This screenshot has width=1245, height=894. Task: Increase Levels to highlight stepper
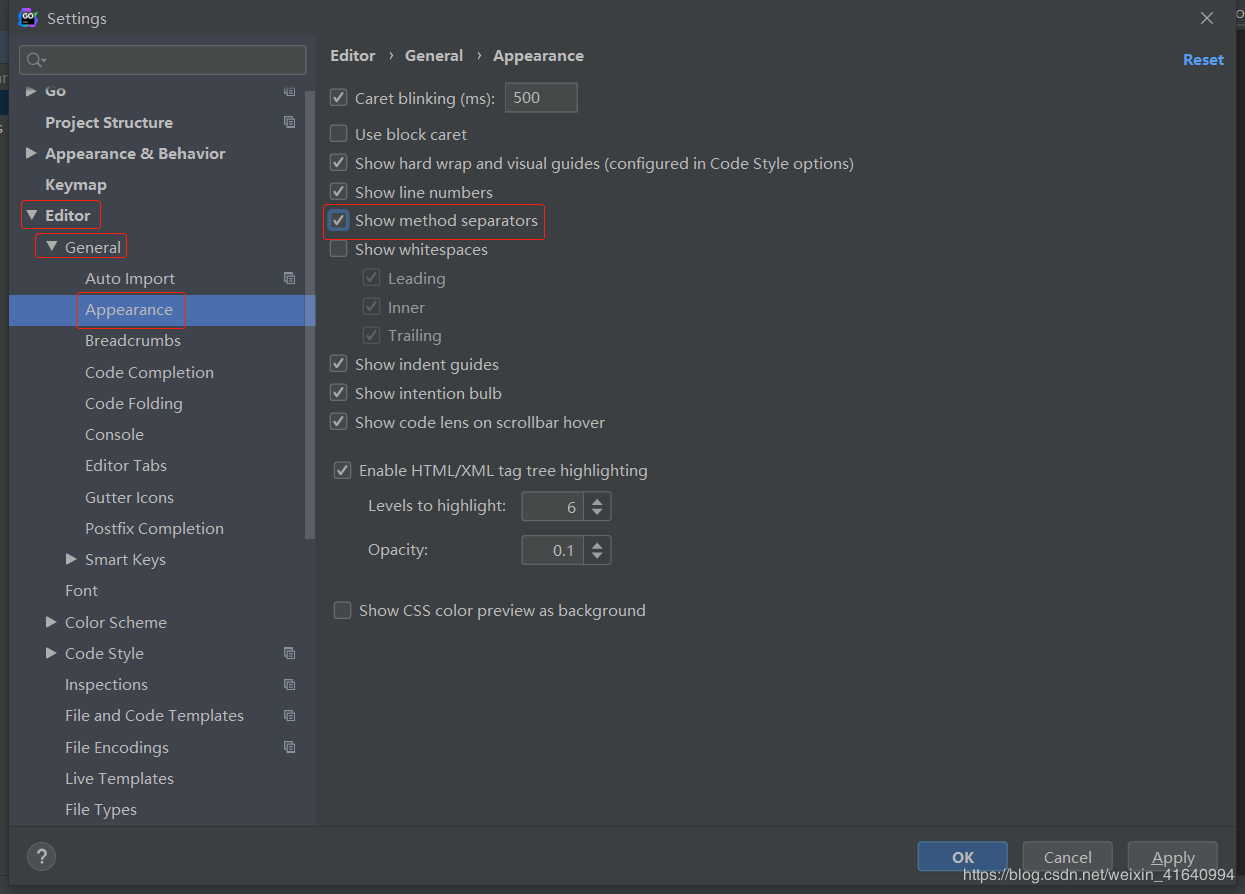(597, 500)
